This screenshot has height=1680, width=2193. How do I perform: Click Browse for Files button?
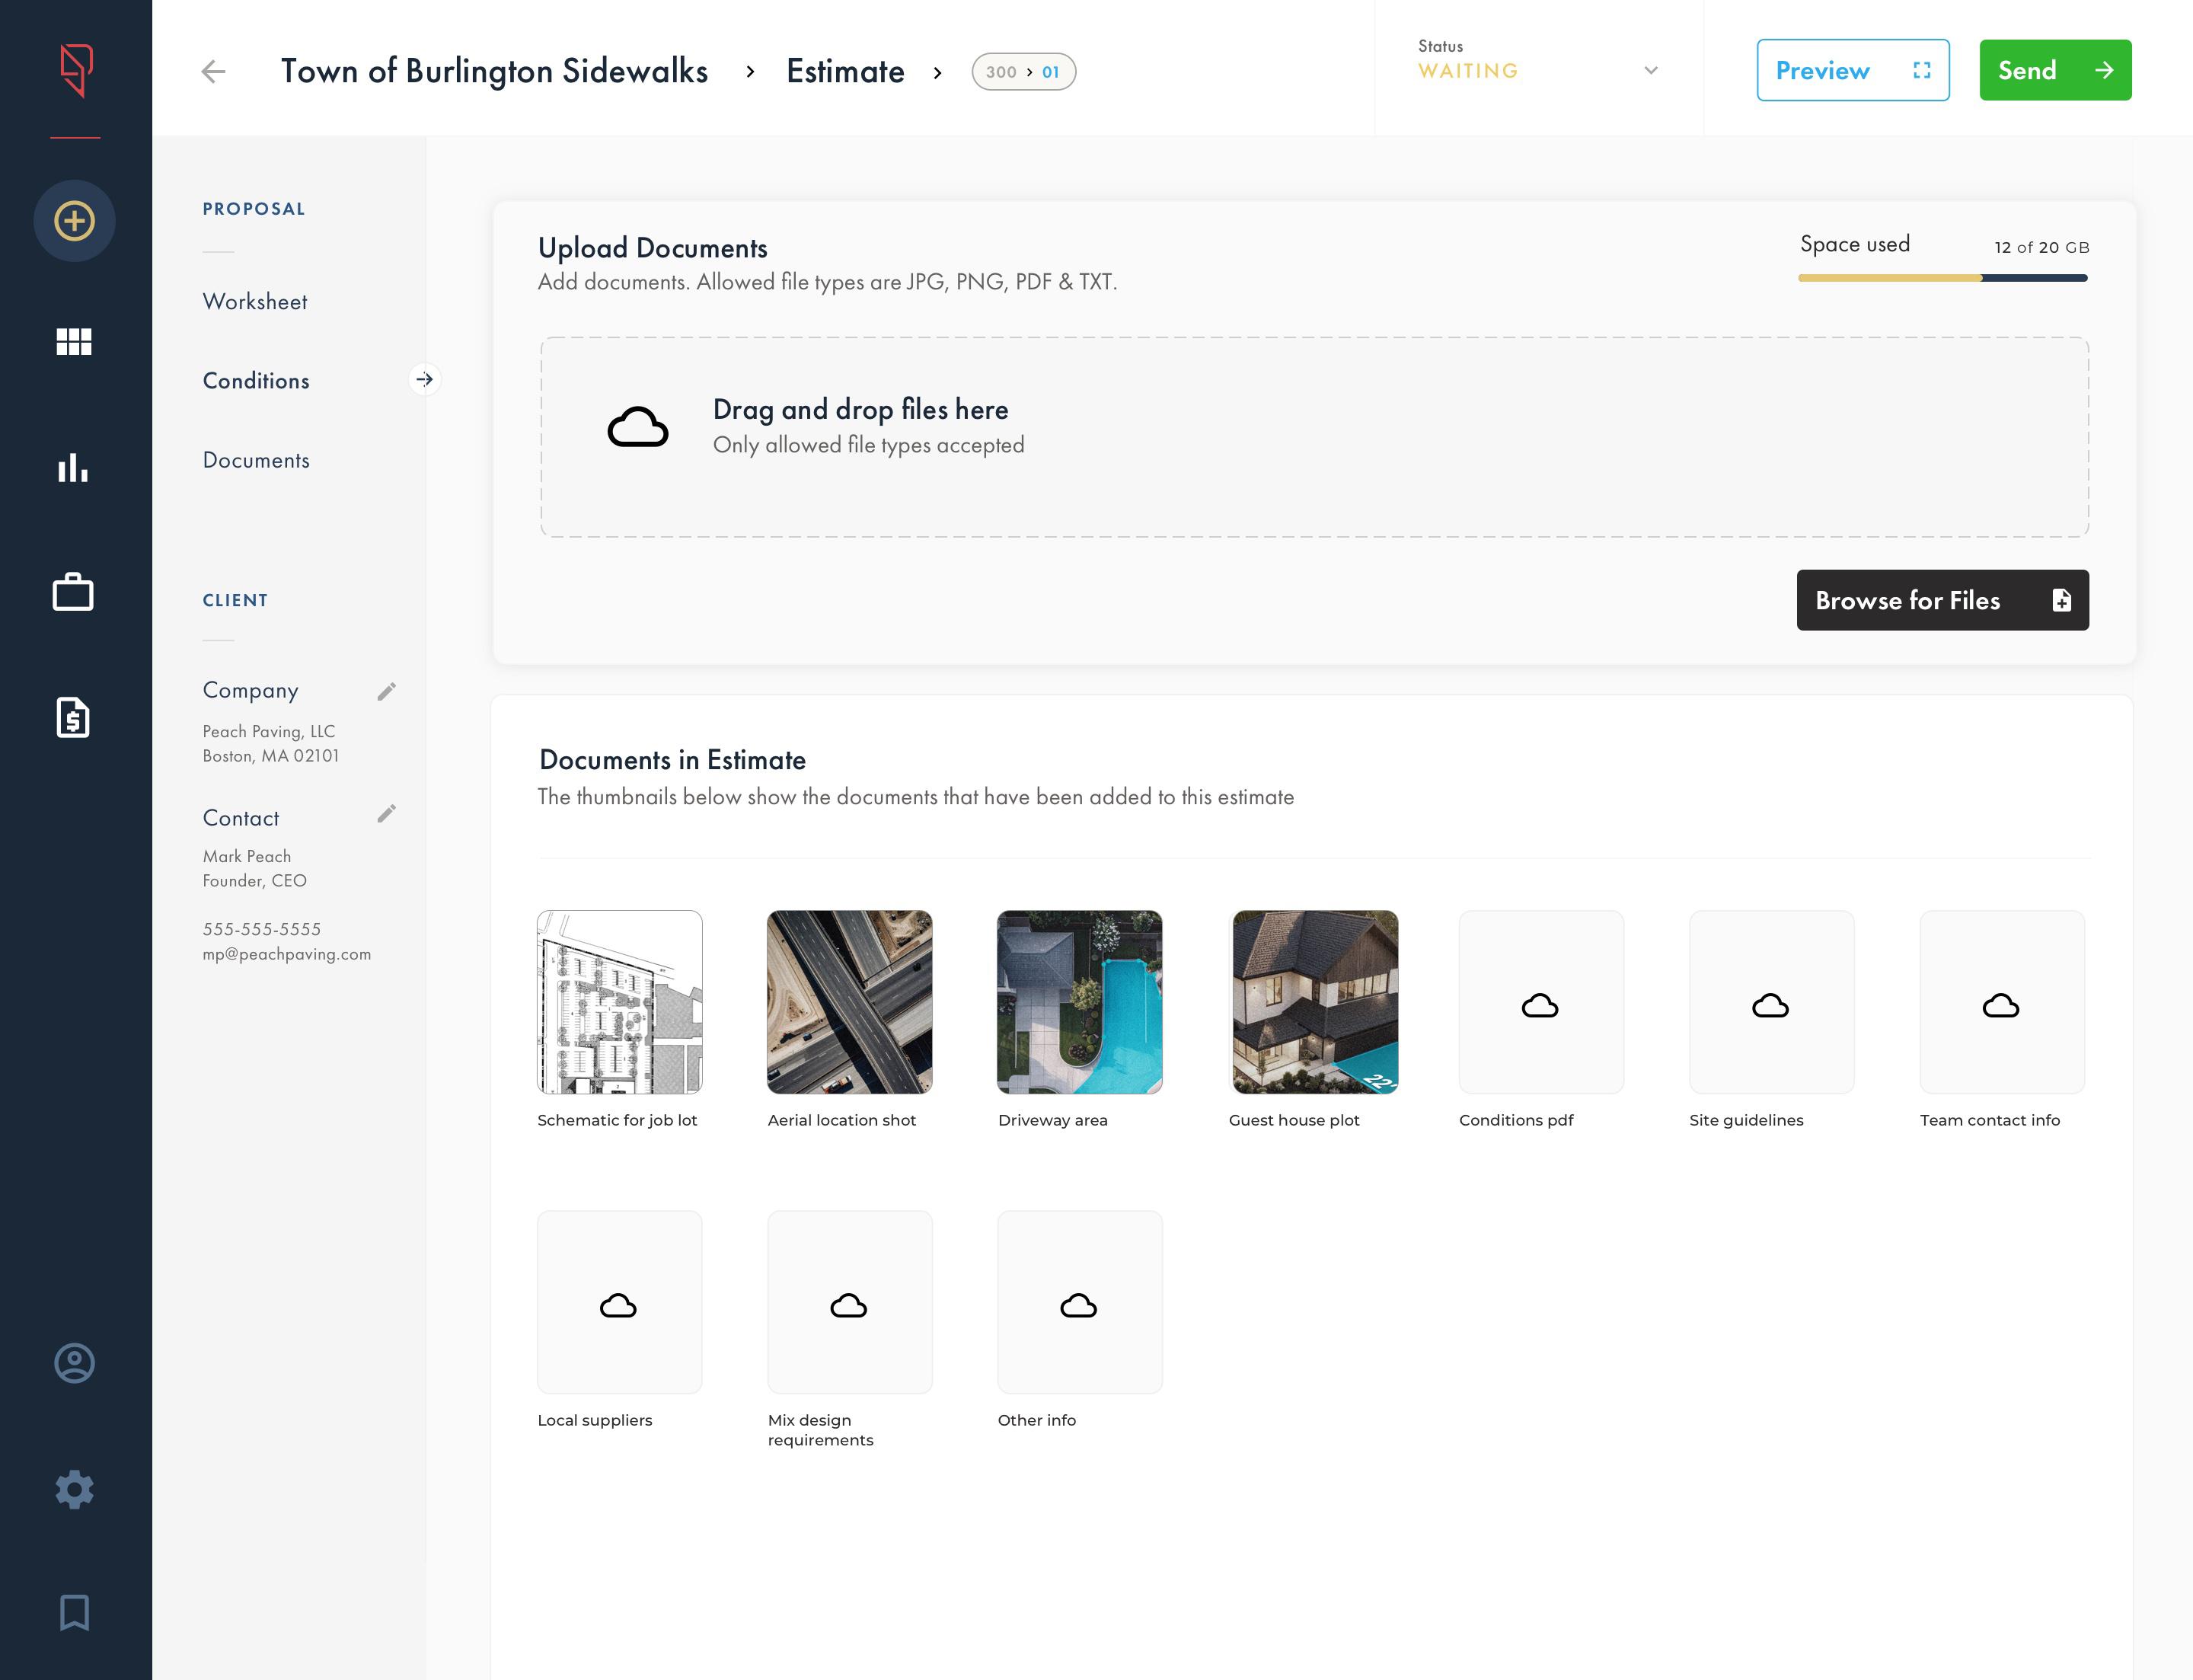click(1942, 600)
